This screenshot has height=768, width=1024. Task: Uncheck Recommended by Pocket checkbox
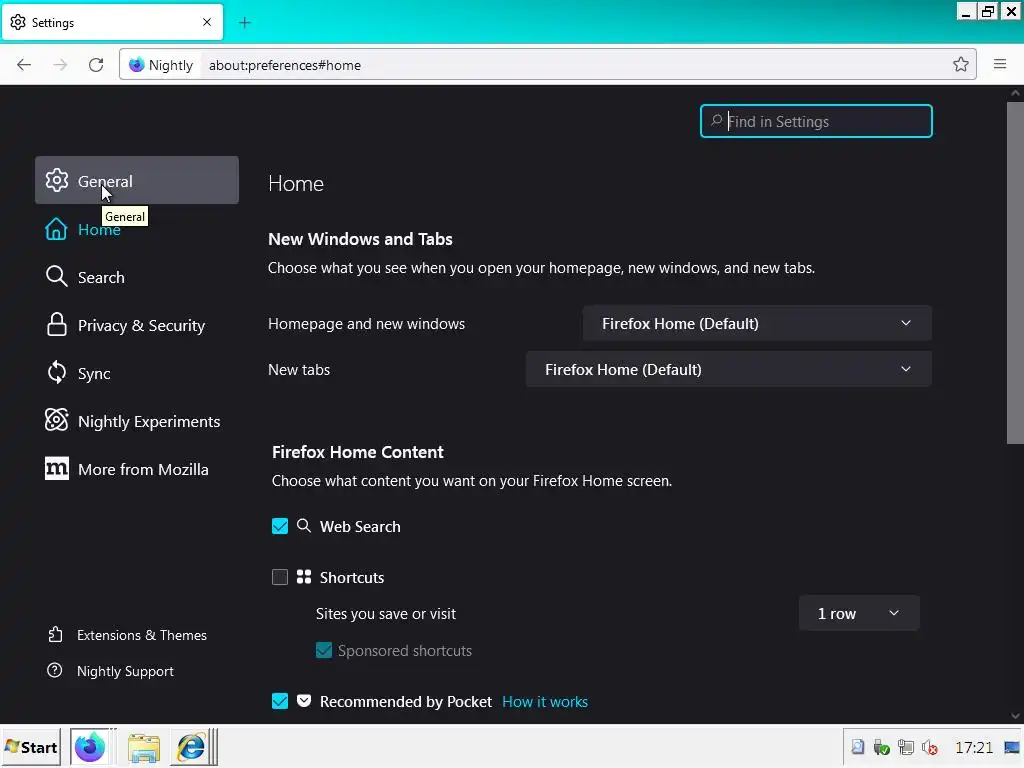[x=280, y=701]
